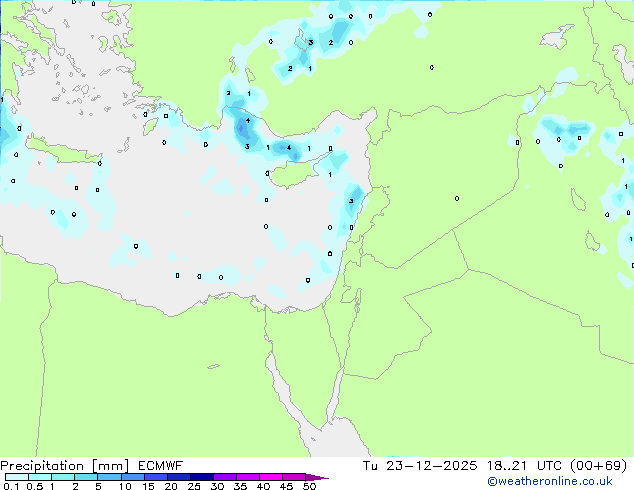
Task: Click the '30' legend scale label
Action: (x=217, y=486)
